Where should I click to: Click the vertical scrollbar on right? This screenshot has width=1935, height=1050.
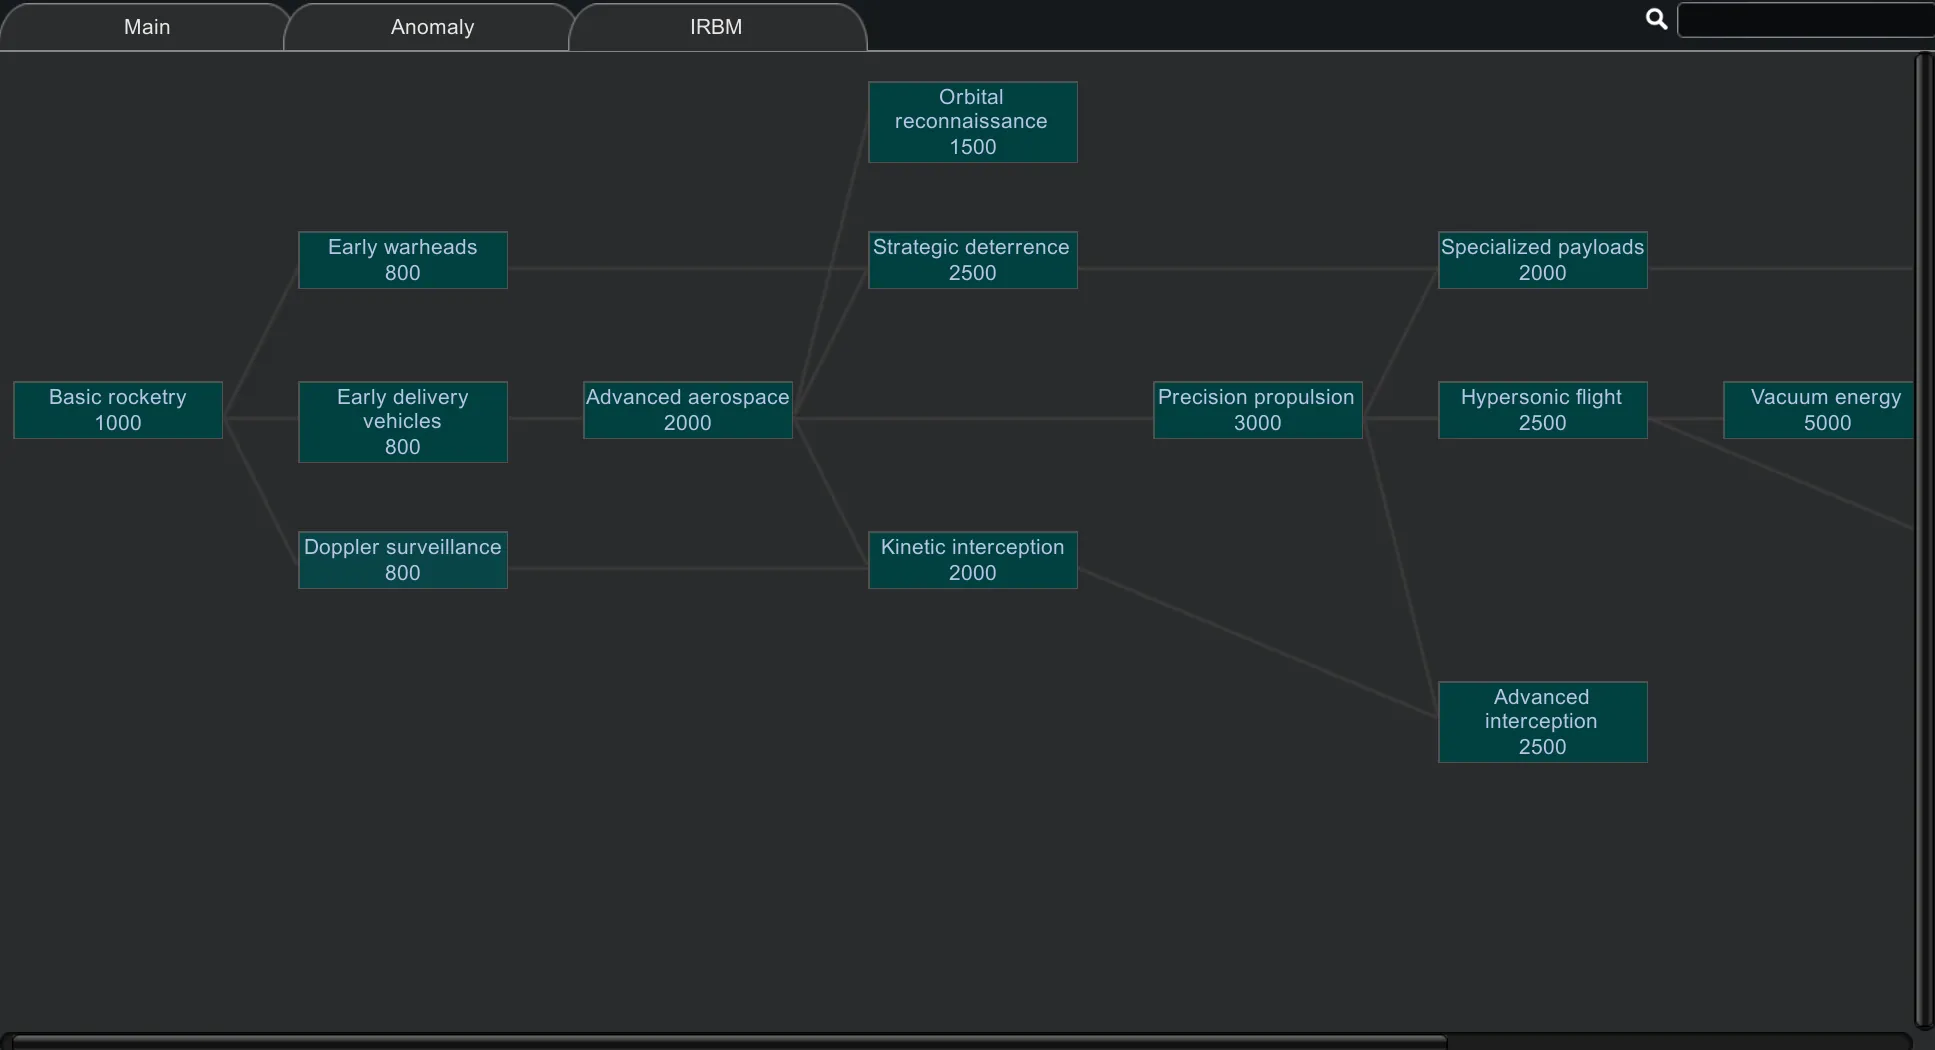click(1924, 540)
